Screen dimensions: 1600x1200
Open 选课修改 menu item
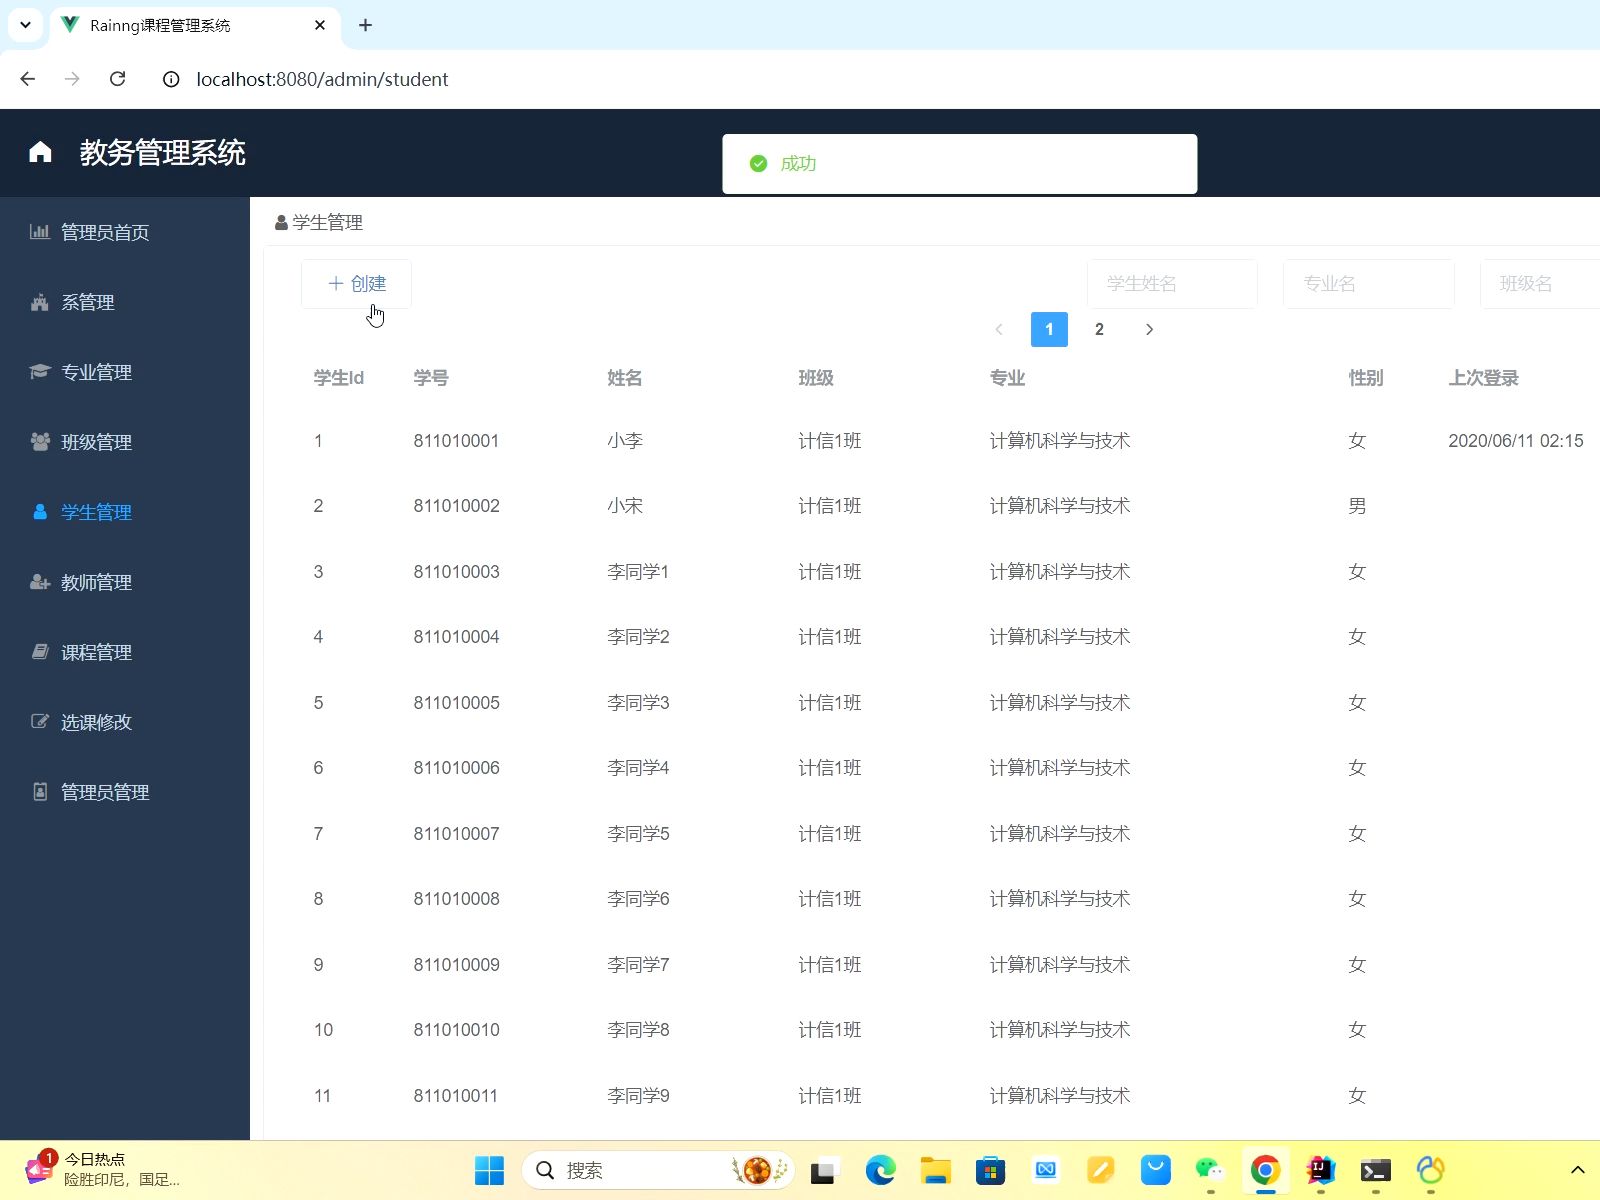(125, 722)
